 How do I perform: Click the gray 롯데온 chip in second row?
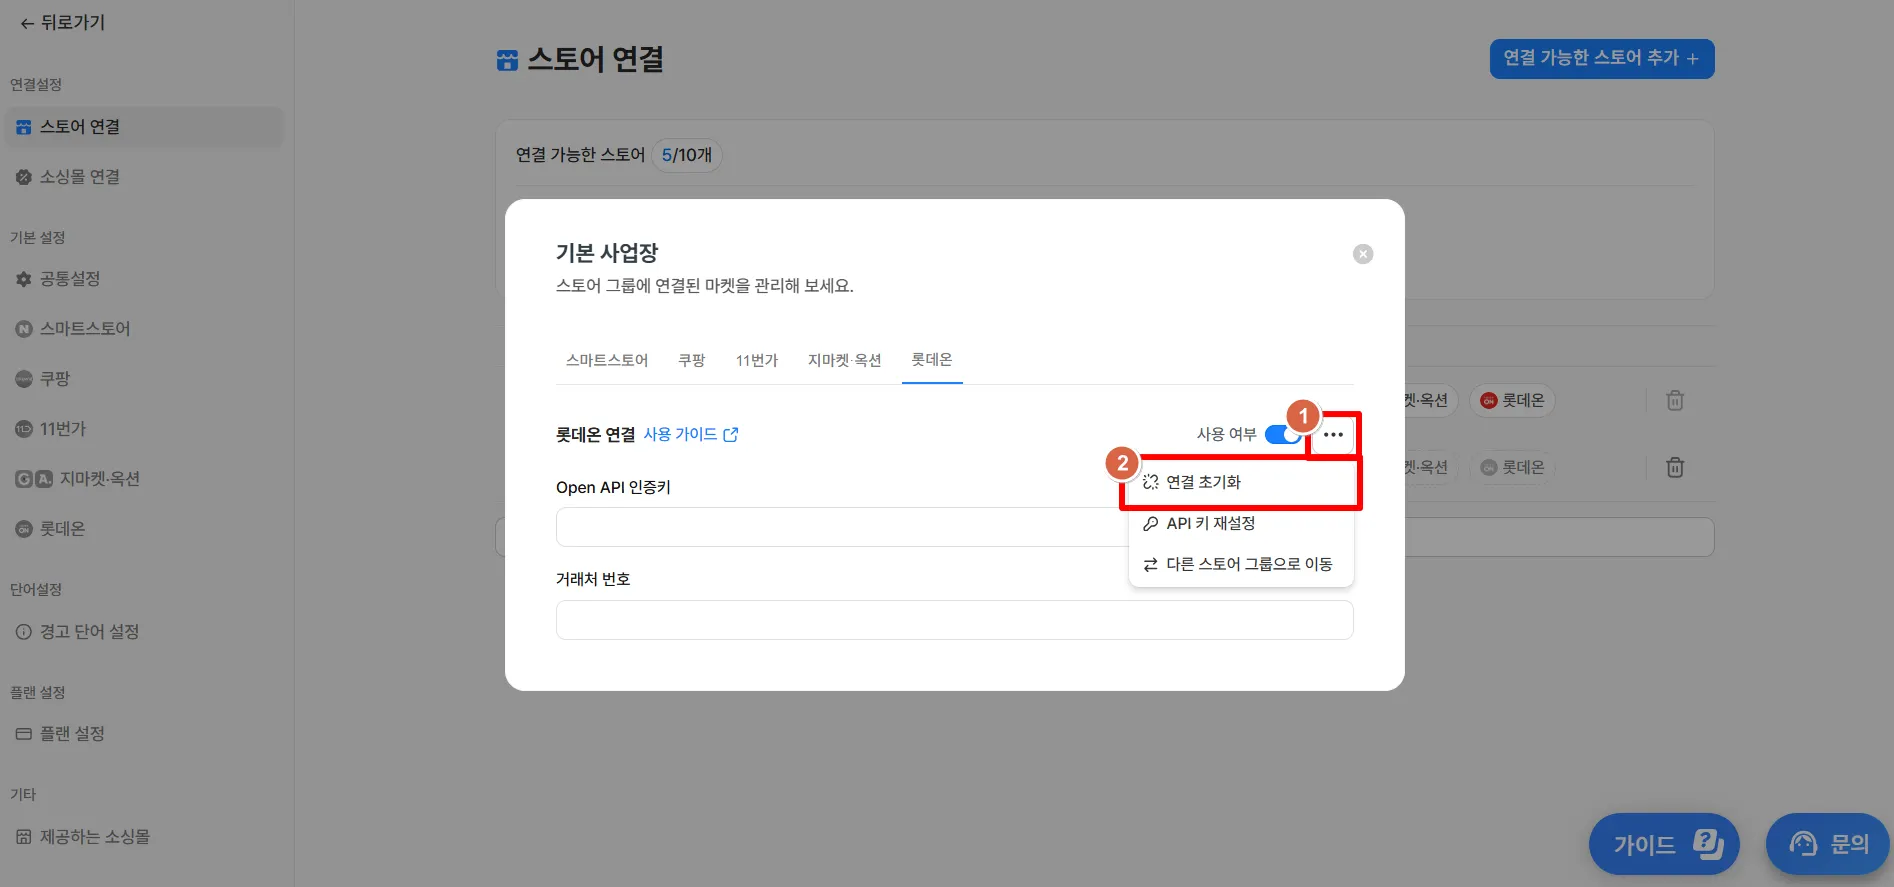click(x=1512, y=467)
